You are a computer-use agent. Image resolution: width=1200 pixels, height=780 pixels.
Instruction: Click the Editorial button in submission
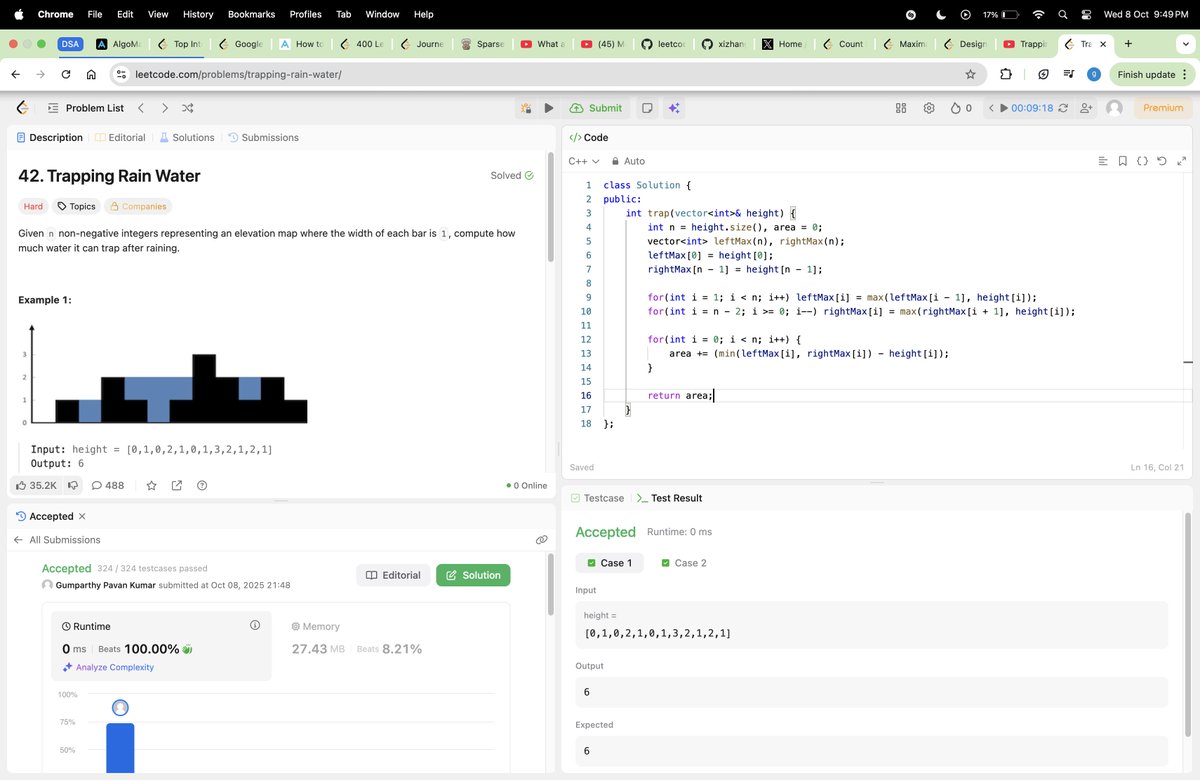393,575
